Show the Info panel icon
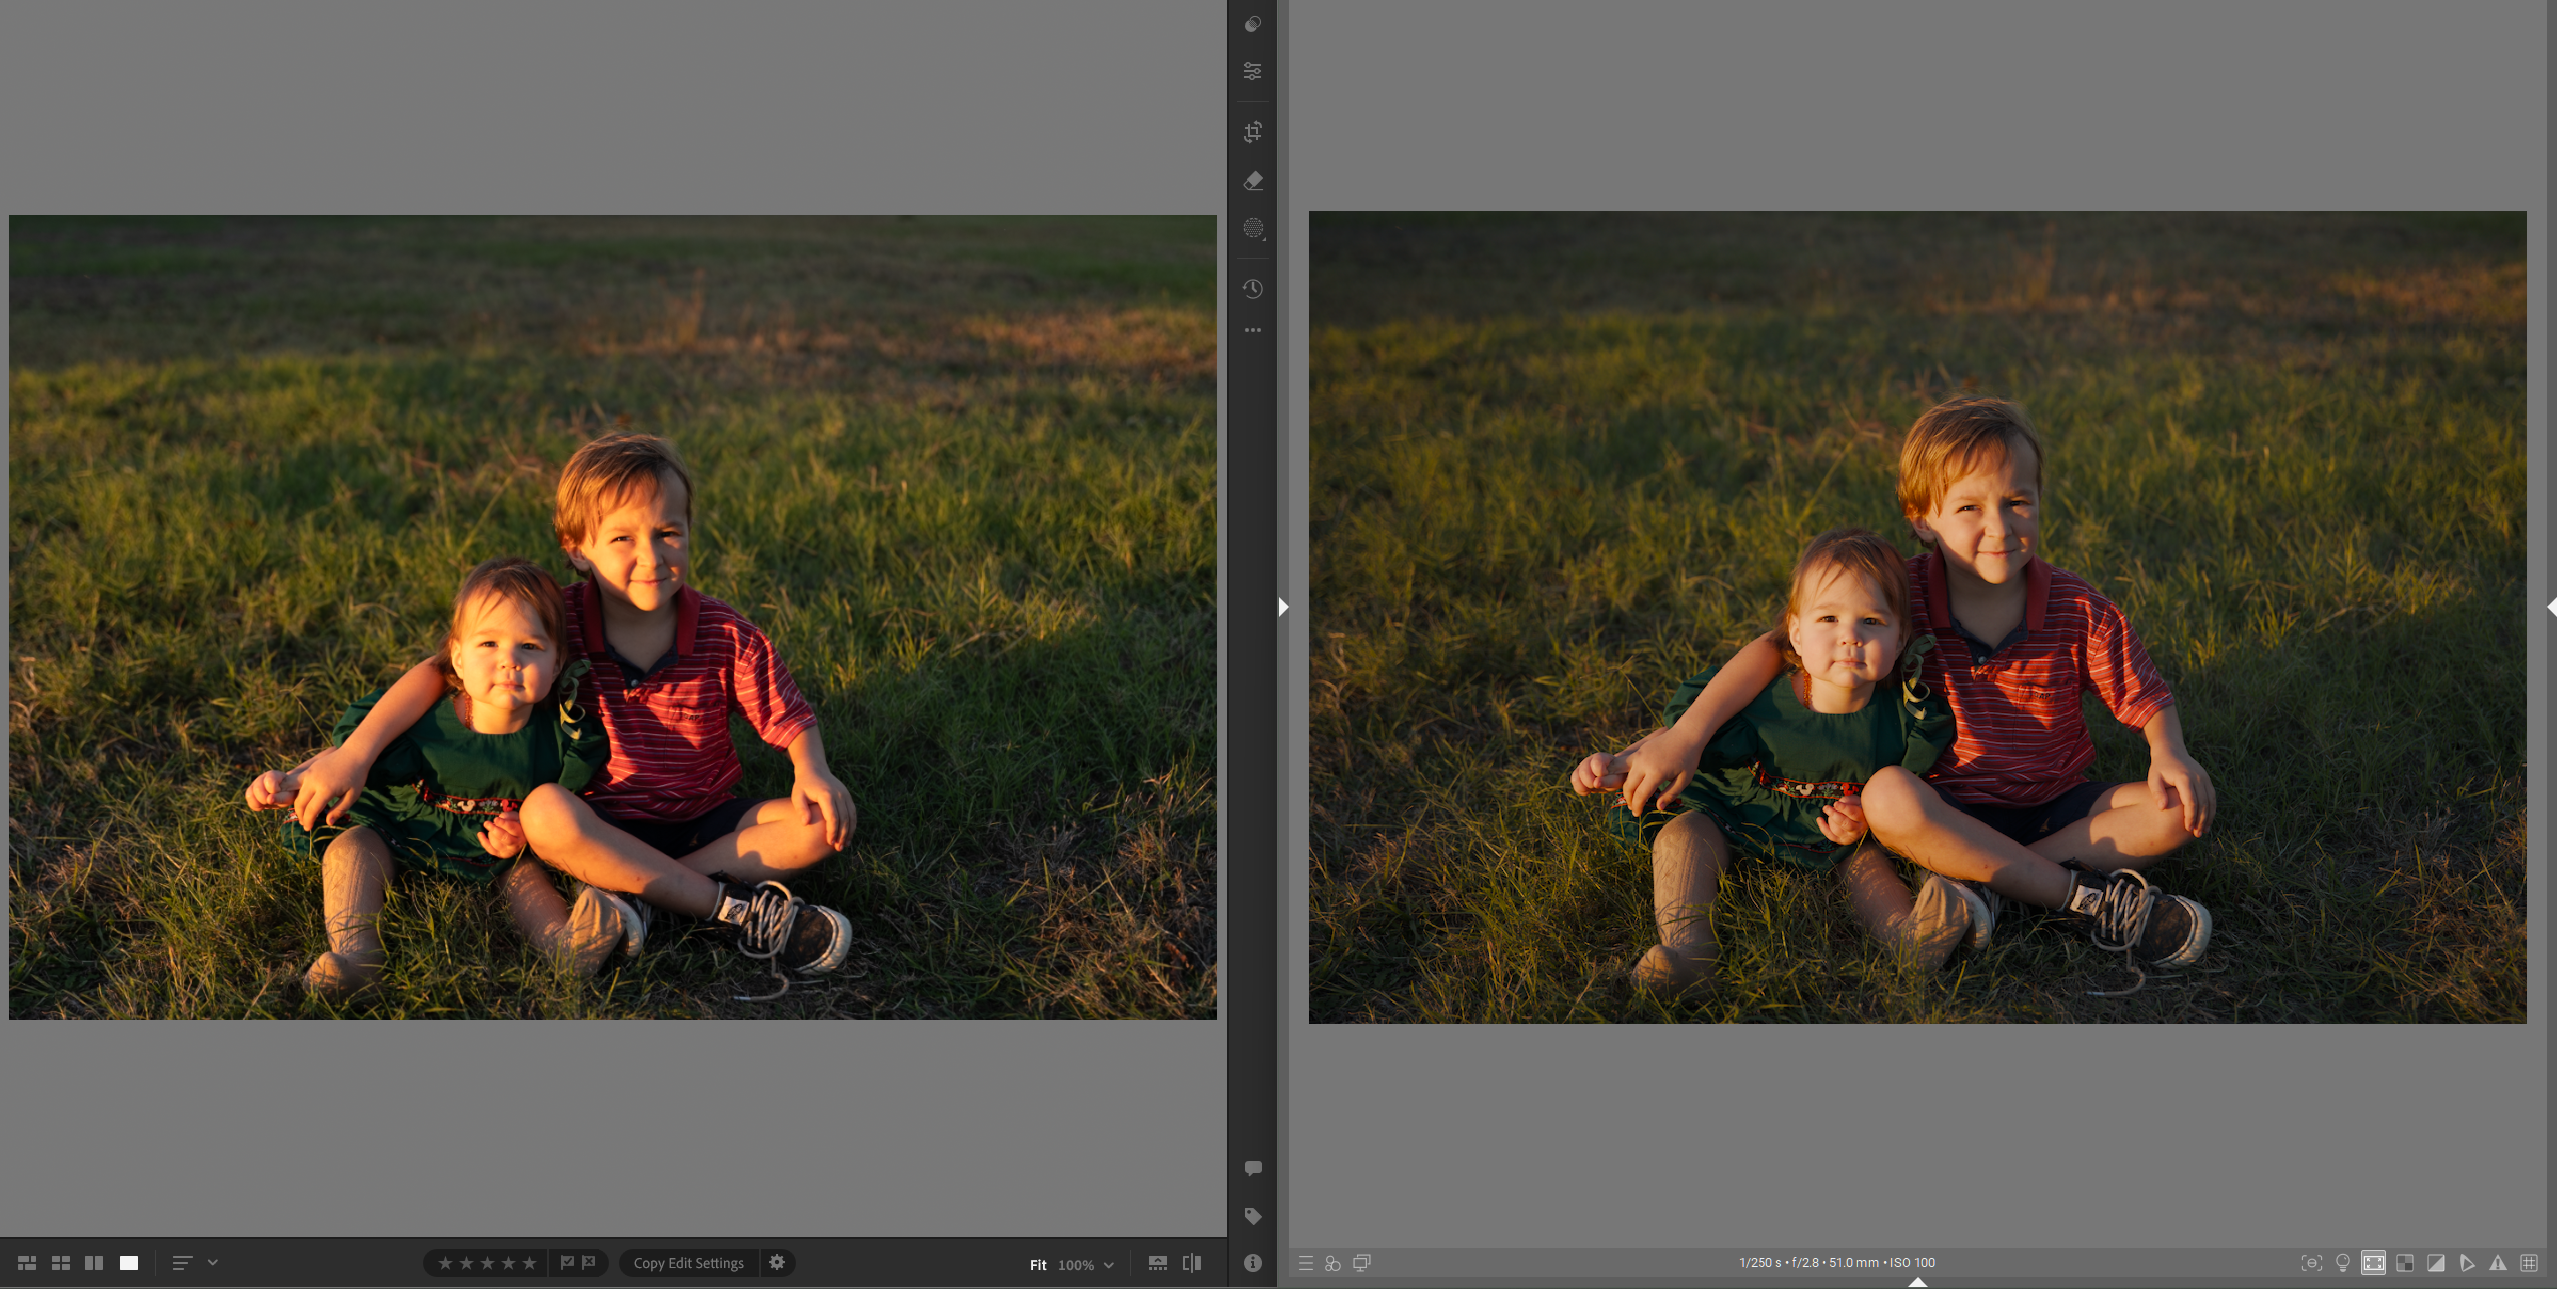2557x1289 pixels. tap(1252, 1263)
